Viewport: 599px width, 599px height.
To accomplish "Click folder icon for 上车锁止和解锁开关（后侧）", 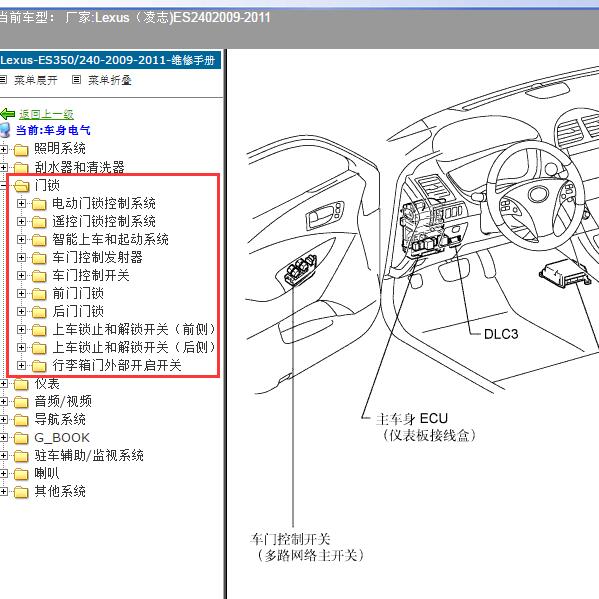I will [x=39, y=348].
